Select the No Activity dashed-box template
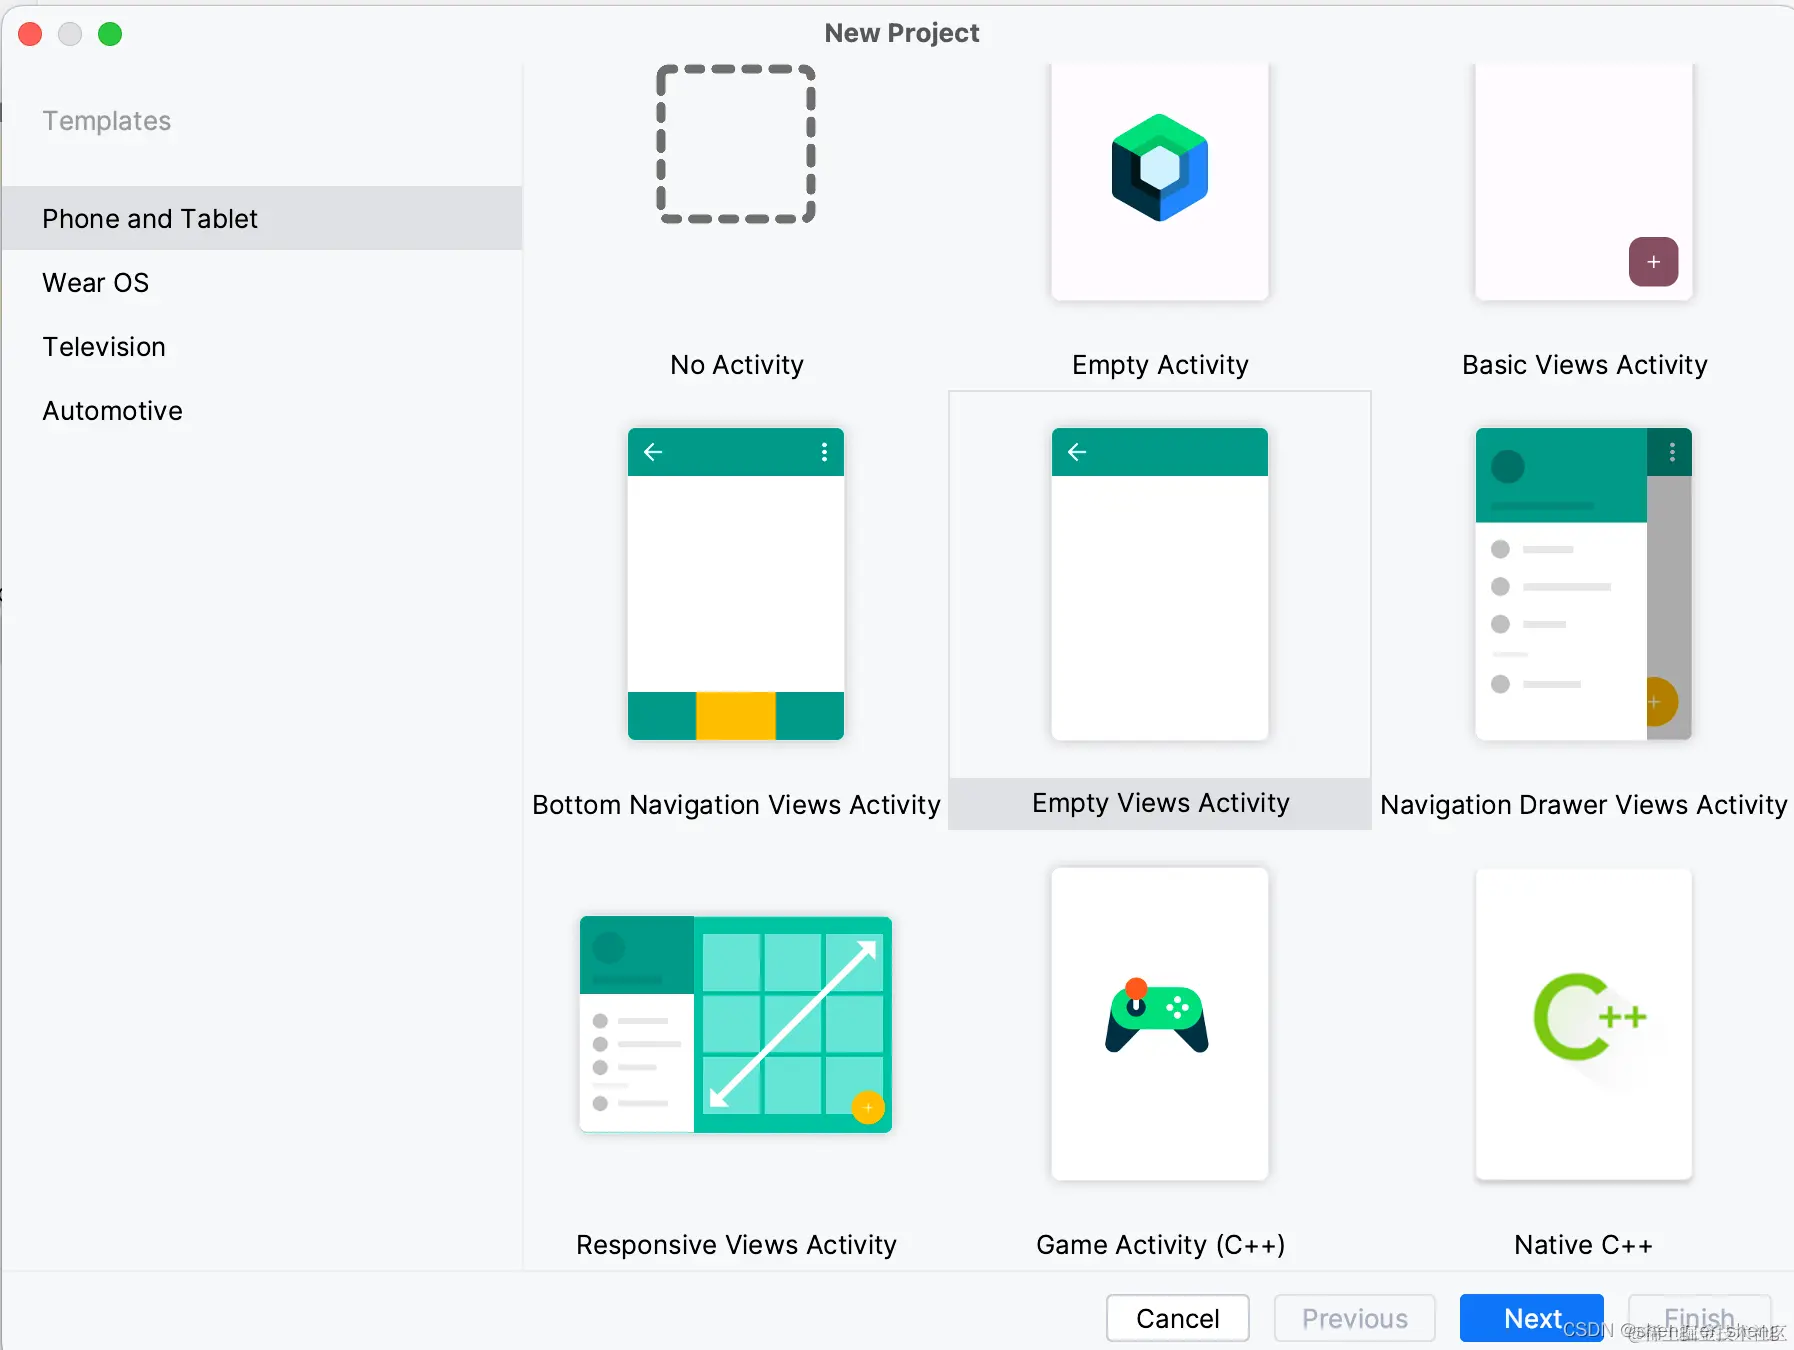 point(736,144)
